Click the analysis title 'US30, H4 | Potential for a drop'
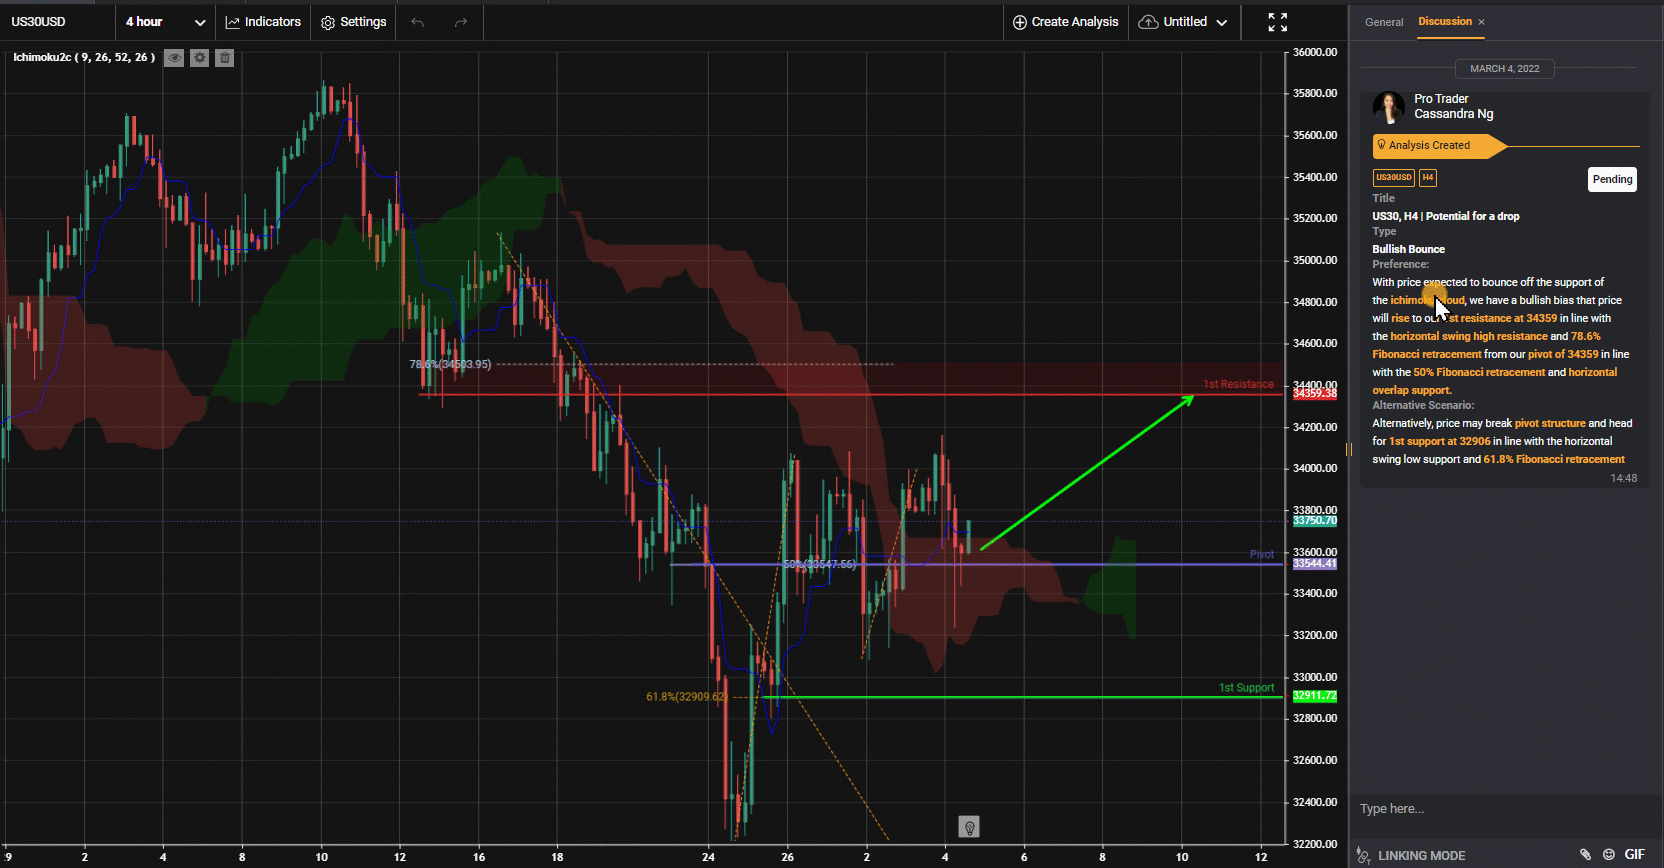 [x=1445, y=216]
